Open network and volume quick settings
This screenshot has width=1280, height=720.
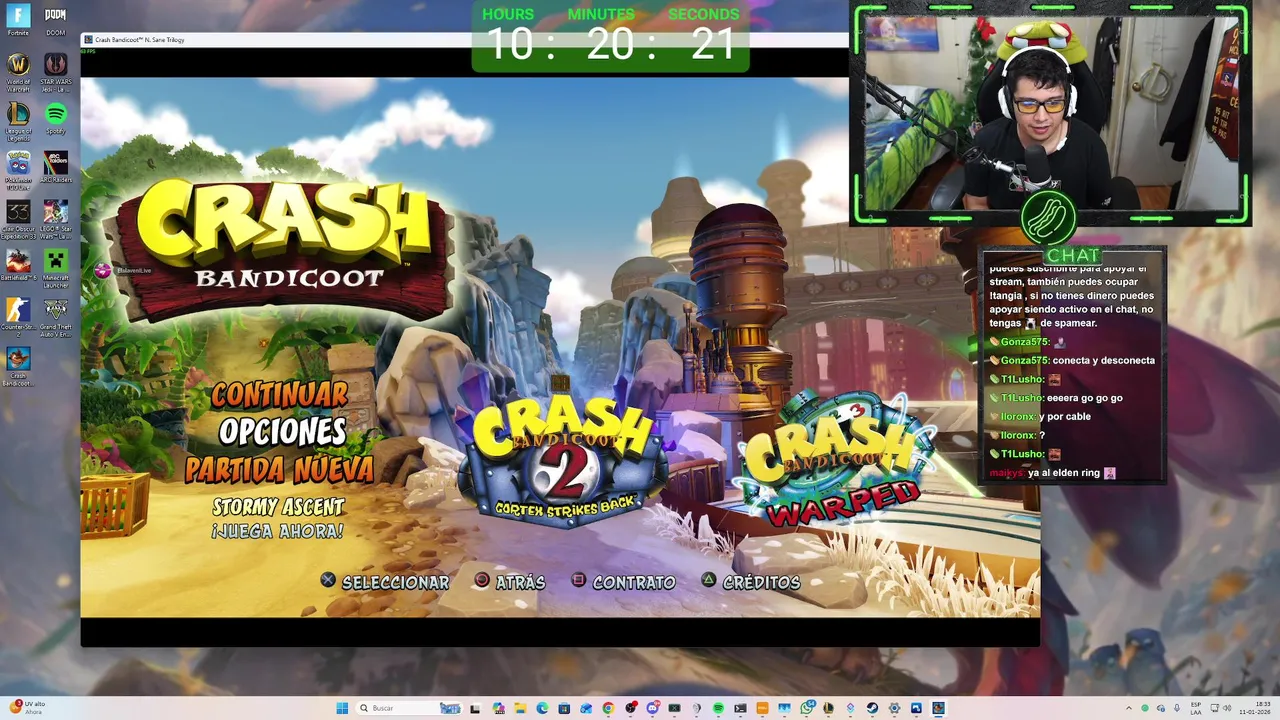(x=1222, y=708)
